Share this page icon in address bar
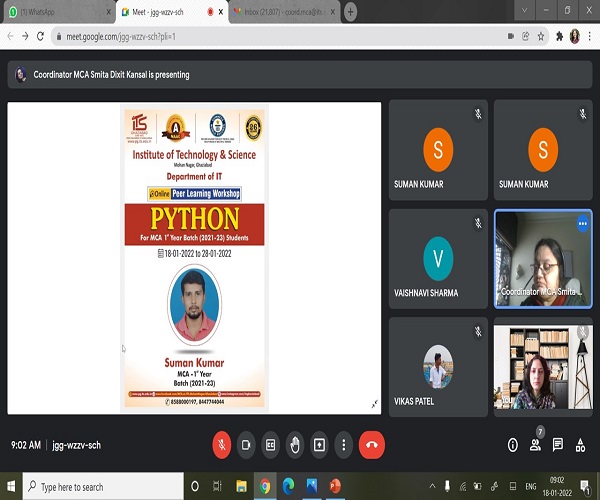 pyautogui.click(x=525, y=36)
